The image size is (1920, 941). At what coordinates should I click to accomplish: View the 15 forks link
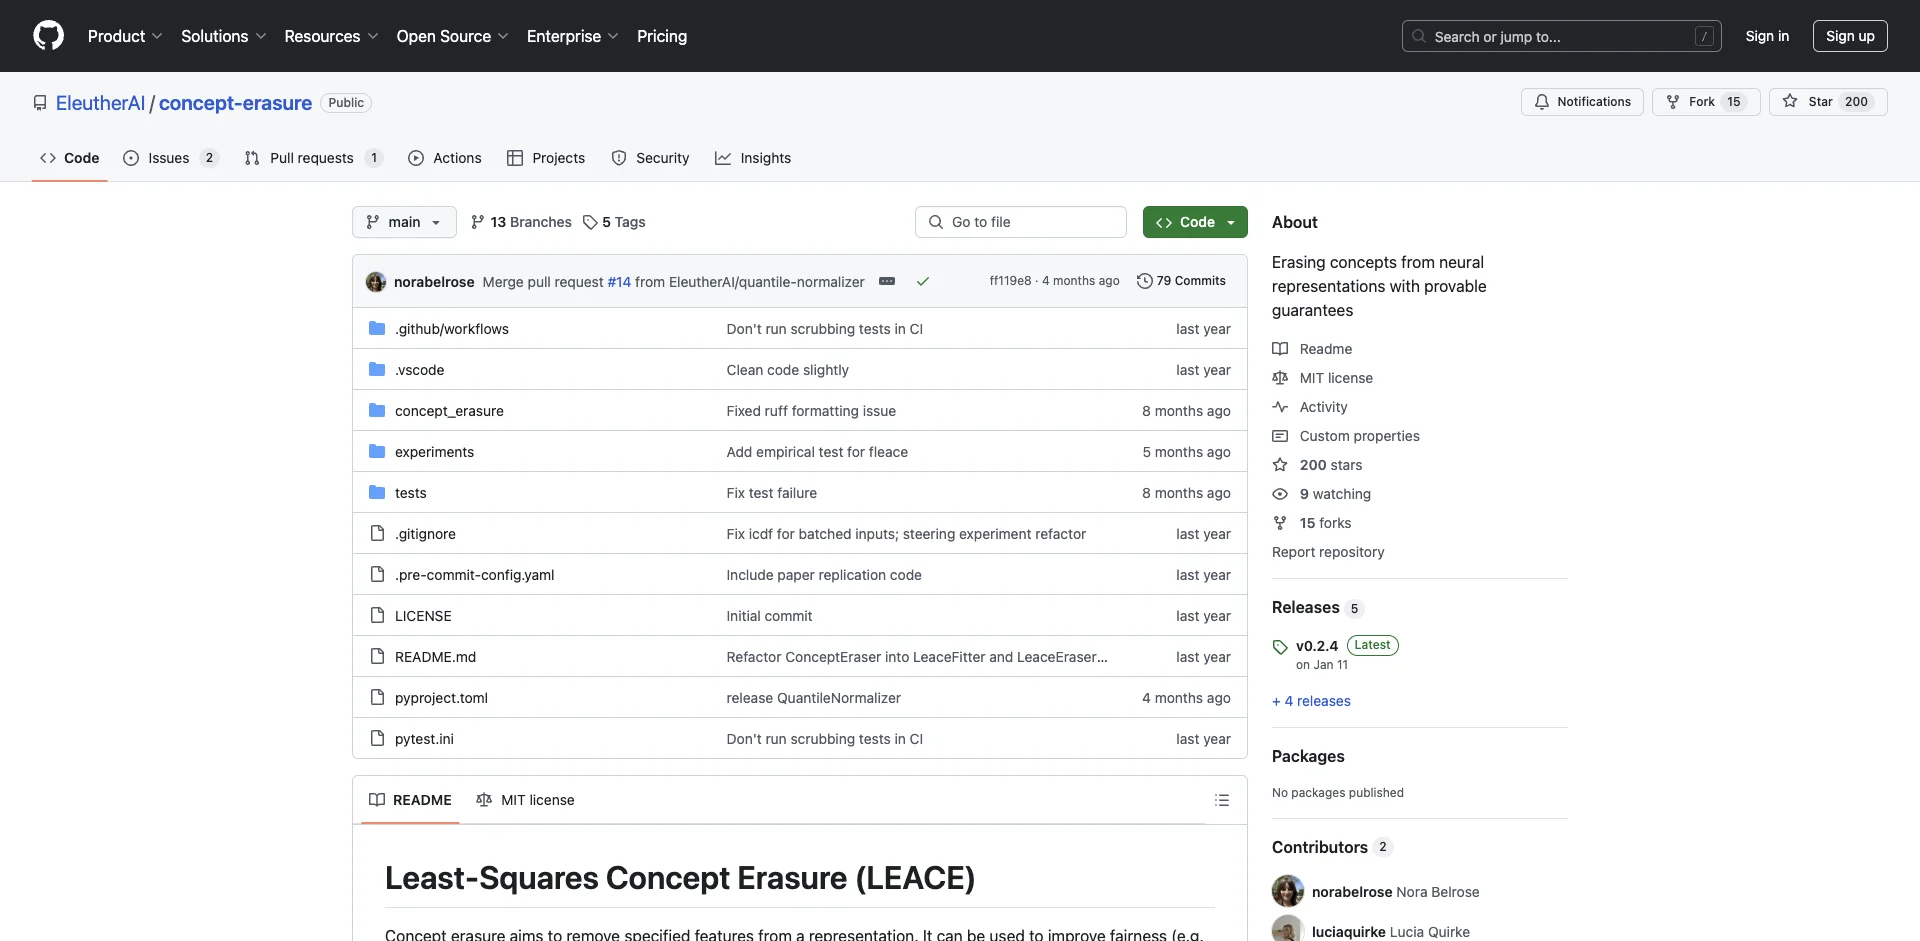[x=1312, y=523]
